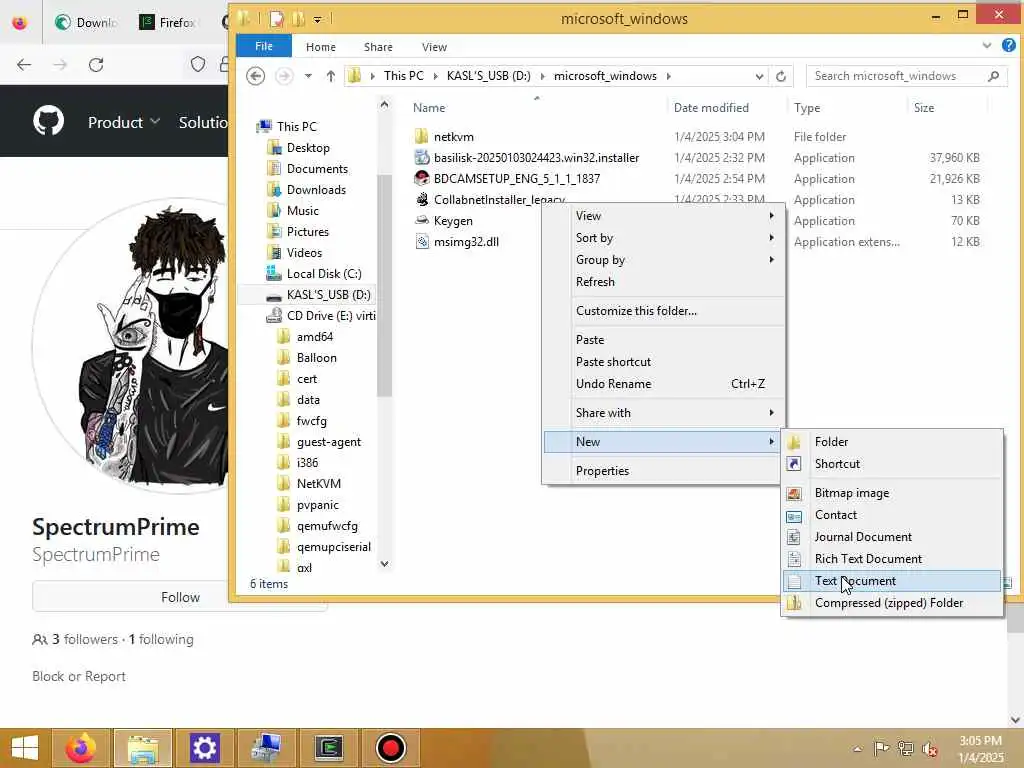The width and height of the screenshot is (1024, 768).
Task: Select the BDCAMSETUP_ENG_5_1_1_1837 file icon
Action: tap(422, 178)
